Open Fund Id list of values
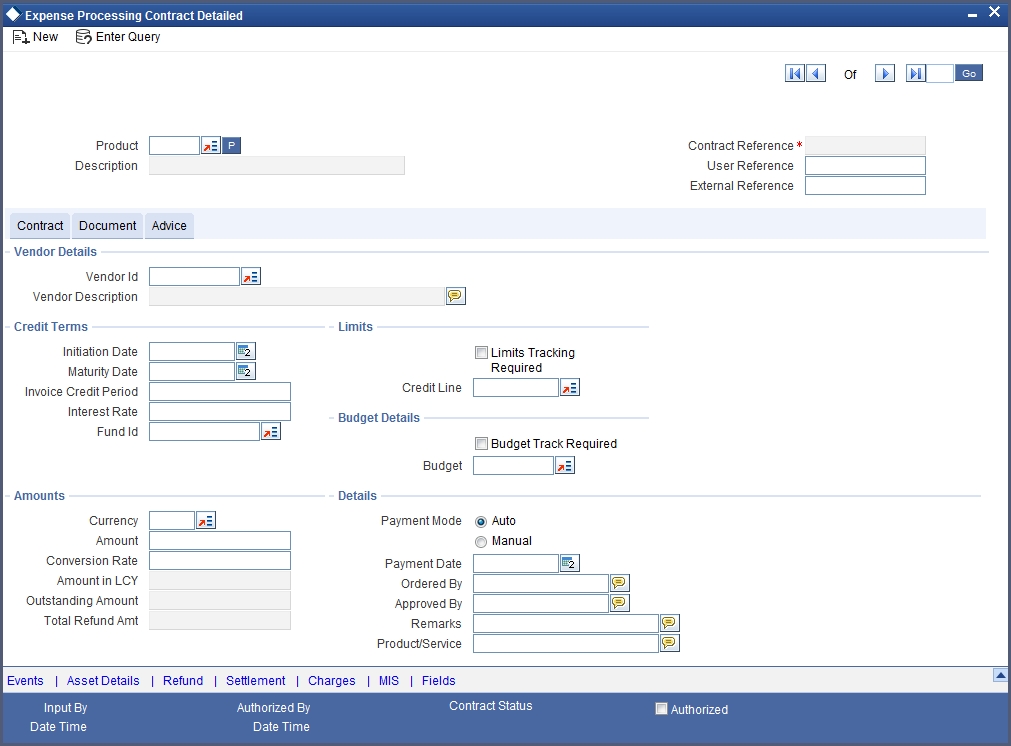The height and width of the screenshot is (746, 1011). point(271,431)
